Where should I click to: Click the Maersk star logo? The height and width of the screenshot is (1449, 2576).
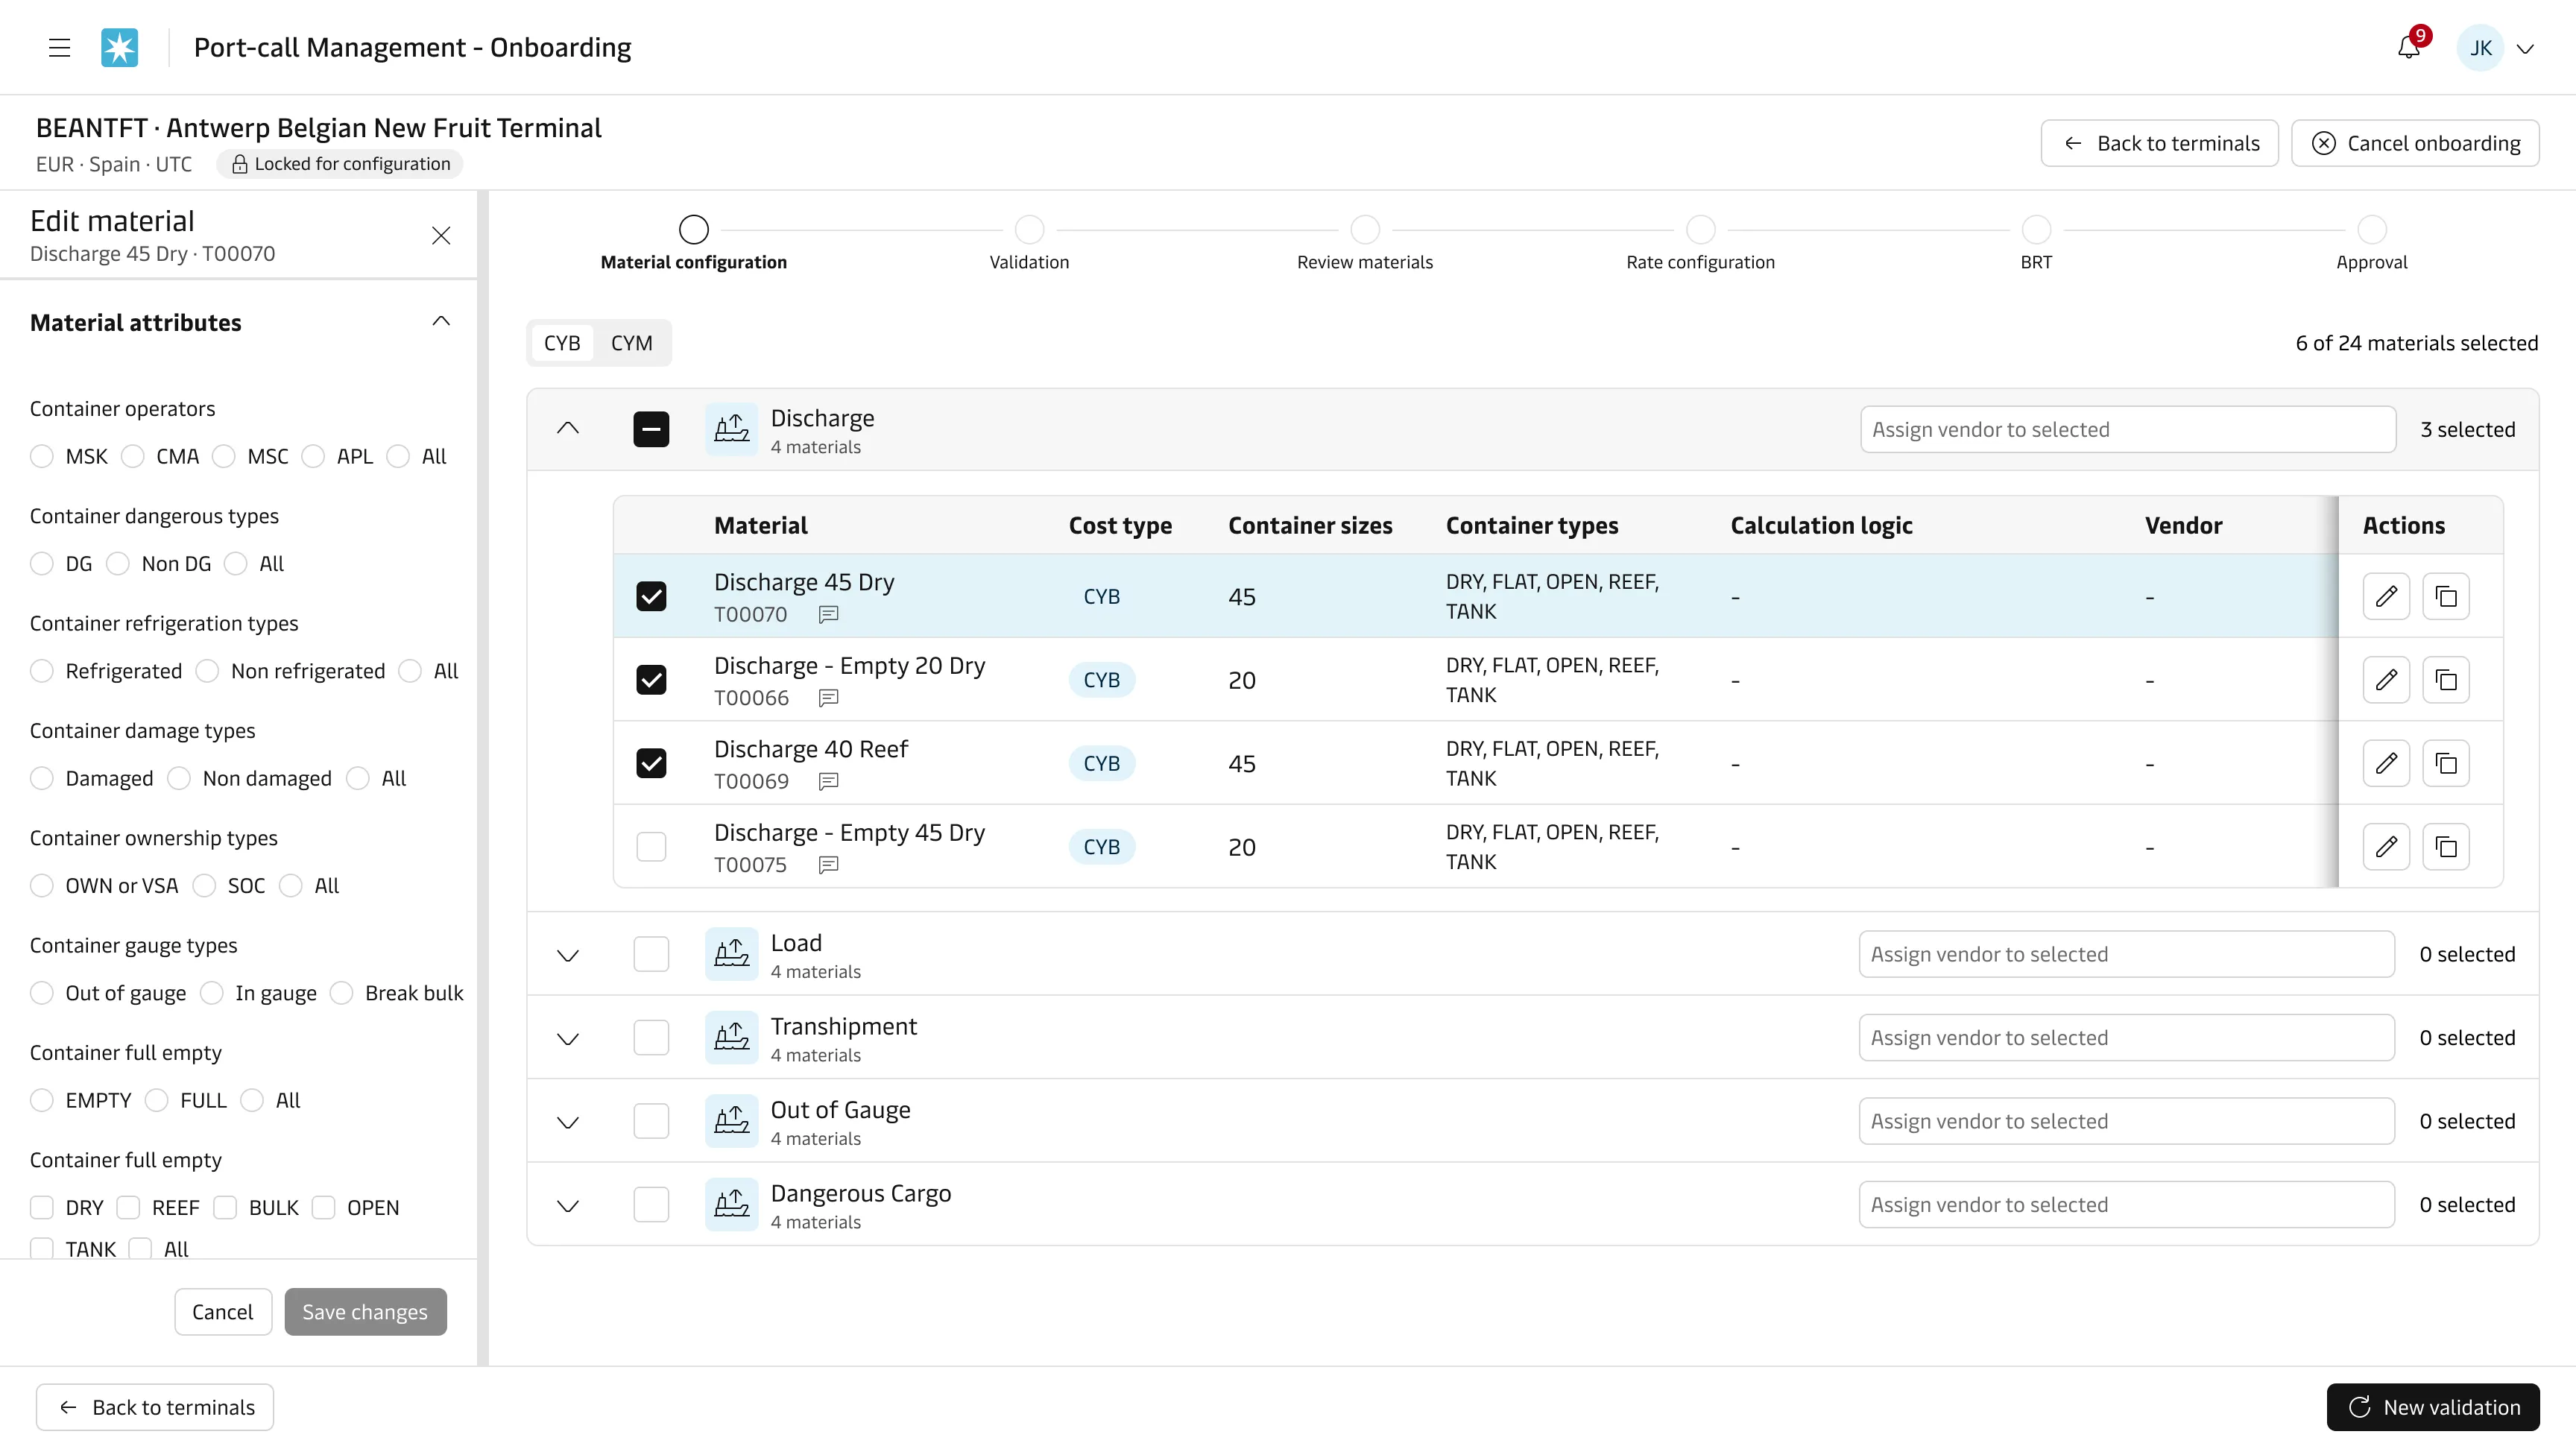[119, 48]
